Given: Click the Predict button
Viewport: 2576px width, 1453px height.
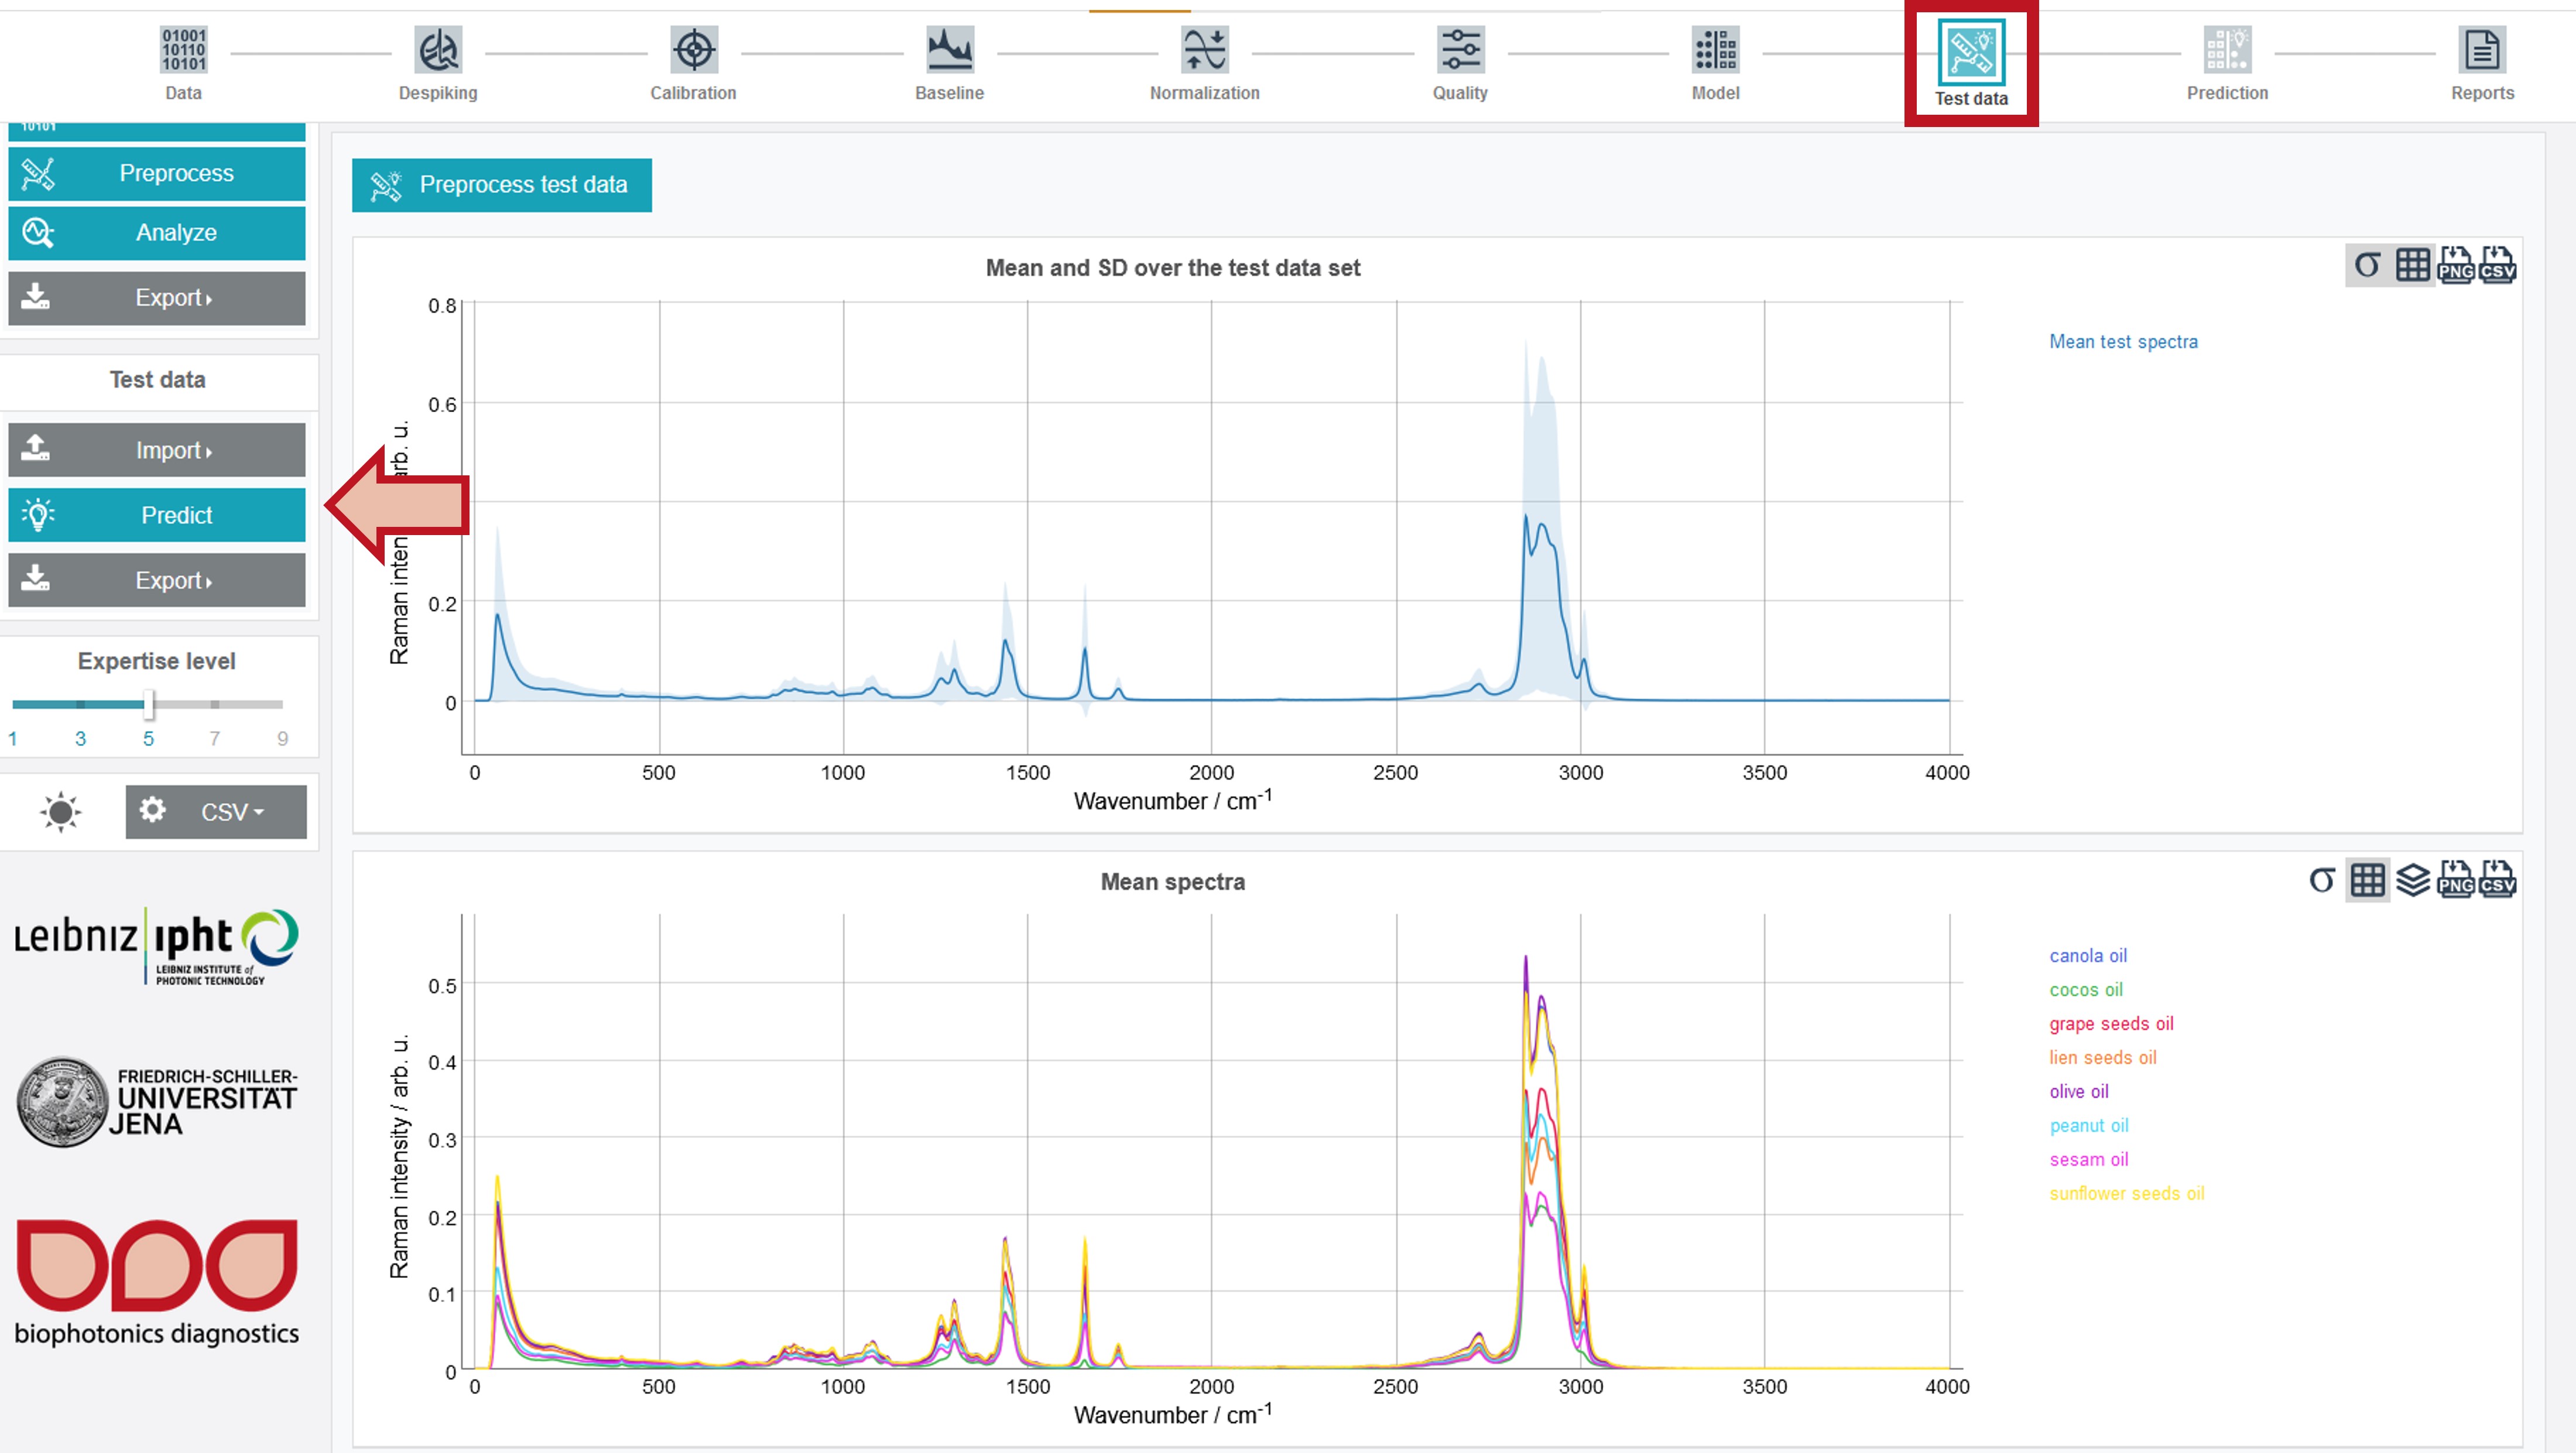Looking at the screenshot, I should coord(157,515).
